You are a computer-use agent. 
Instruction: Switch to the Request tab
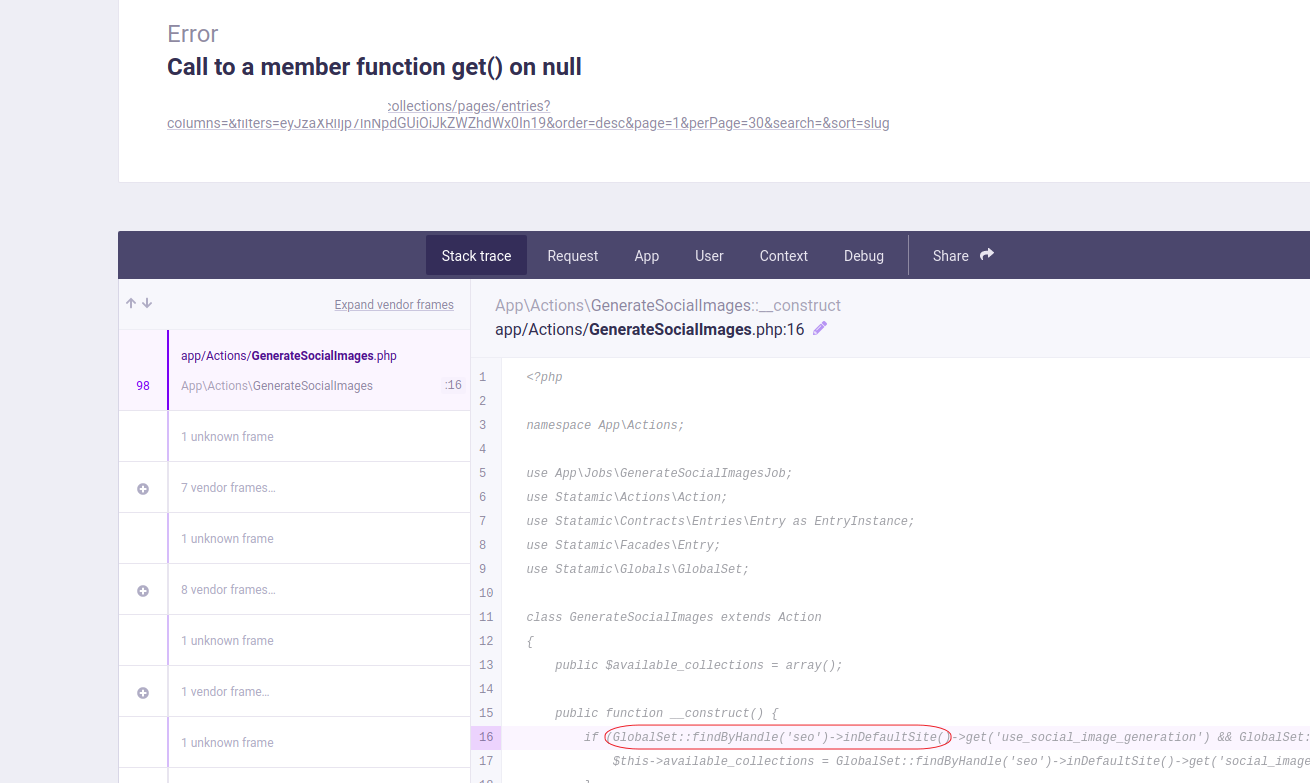click(x=573, y=256)
